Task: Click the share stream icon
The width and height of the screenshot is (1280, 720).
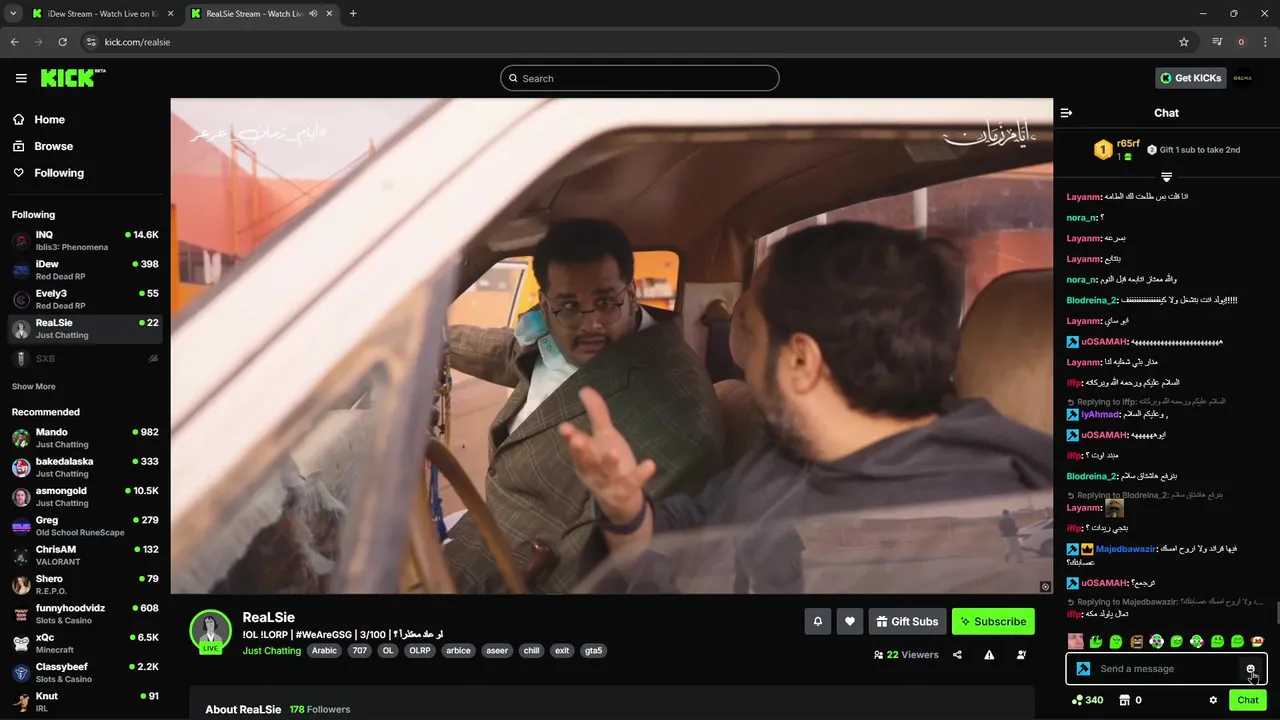Action: [x=957, y=655]
